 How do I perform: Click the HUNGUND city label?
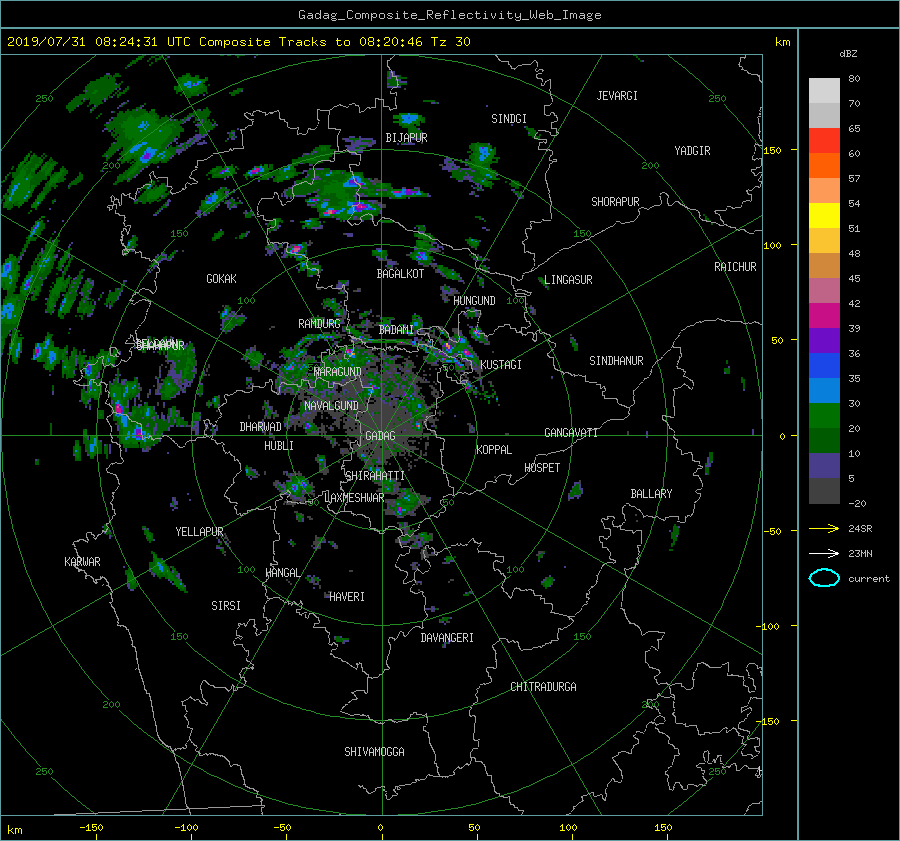pyautogui.click(x=474, y=301)
